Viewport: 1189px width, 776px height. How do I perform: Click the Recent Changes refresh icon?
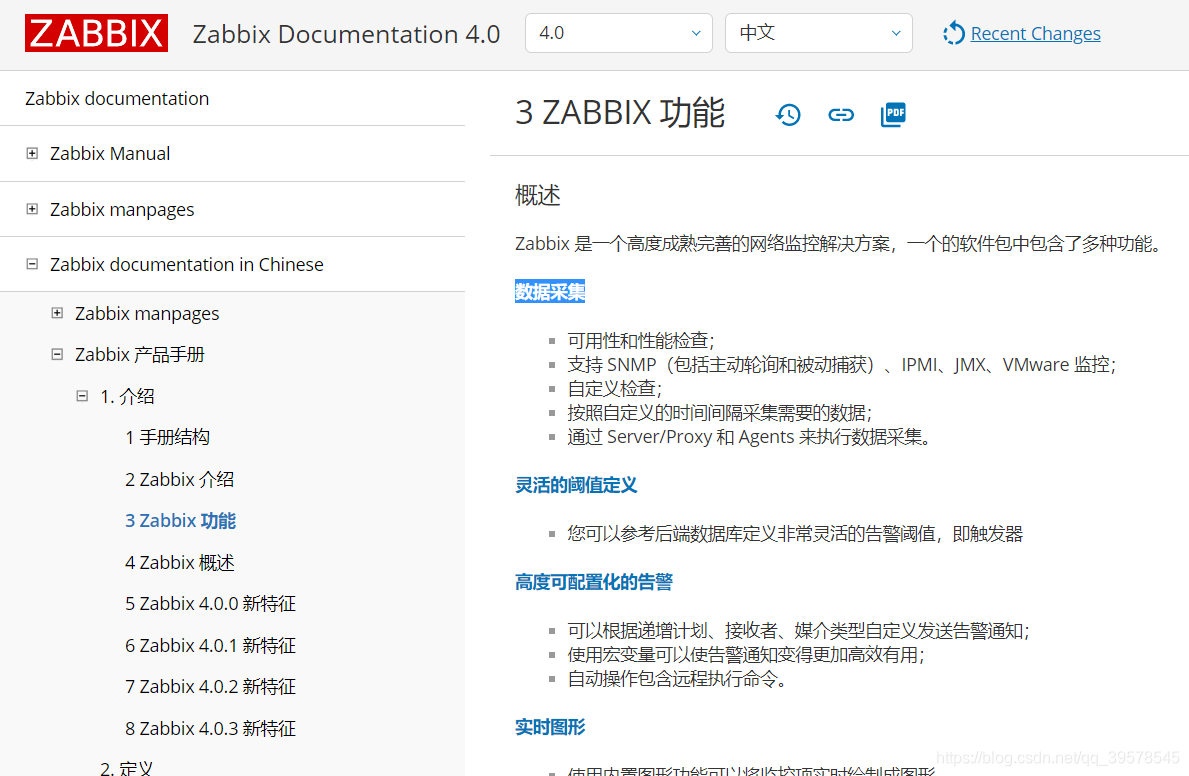tap(954, 33)
